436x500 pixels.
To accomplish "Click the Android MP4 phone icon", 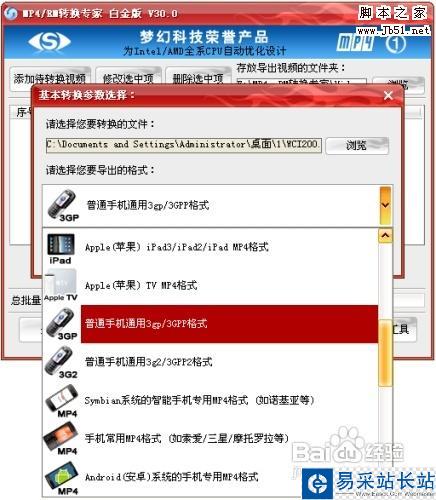I will (x=61, y=478).
